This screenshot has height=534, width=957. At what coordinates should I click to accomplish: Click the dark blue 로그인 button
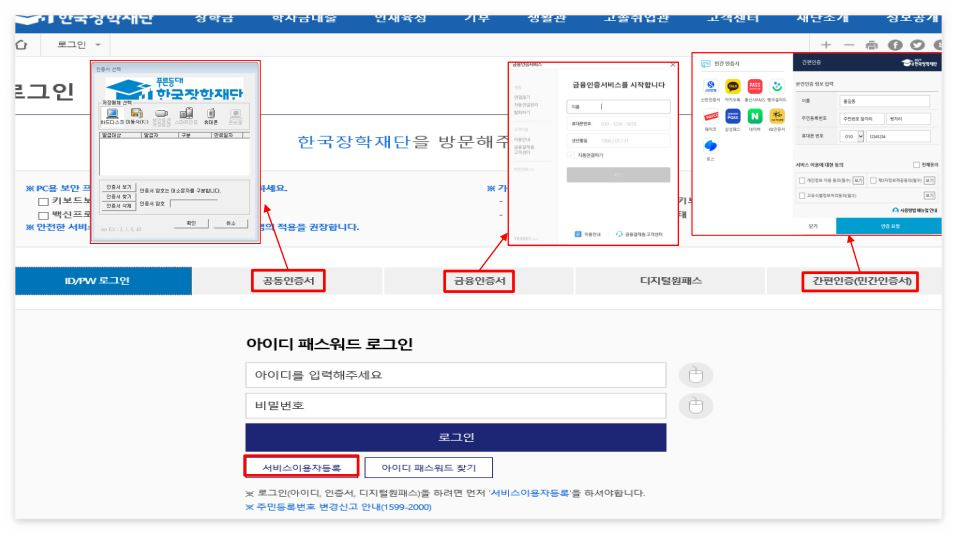coord(456,438)
